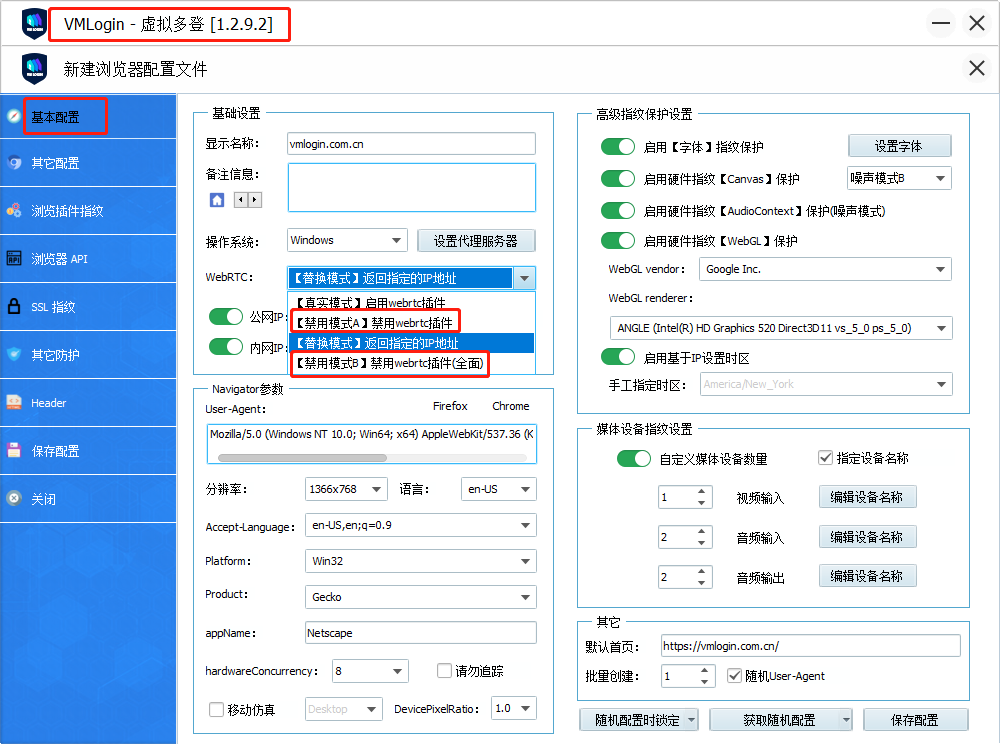Click the SSL 指纹 lock icon
The width and height of the screenshot is (1000, 744).
[14, 307]
